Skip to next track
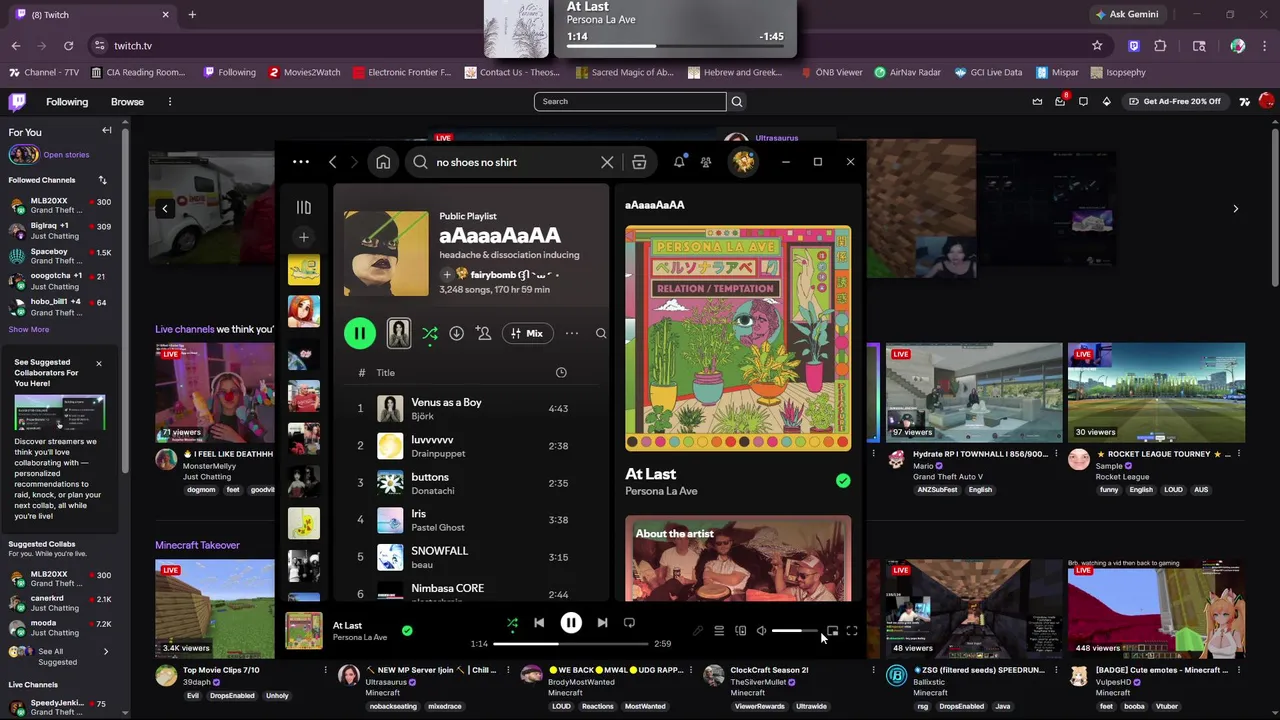The height and width of the screenshot is (720, 1280). click(602, 623)
